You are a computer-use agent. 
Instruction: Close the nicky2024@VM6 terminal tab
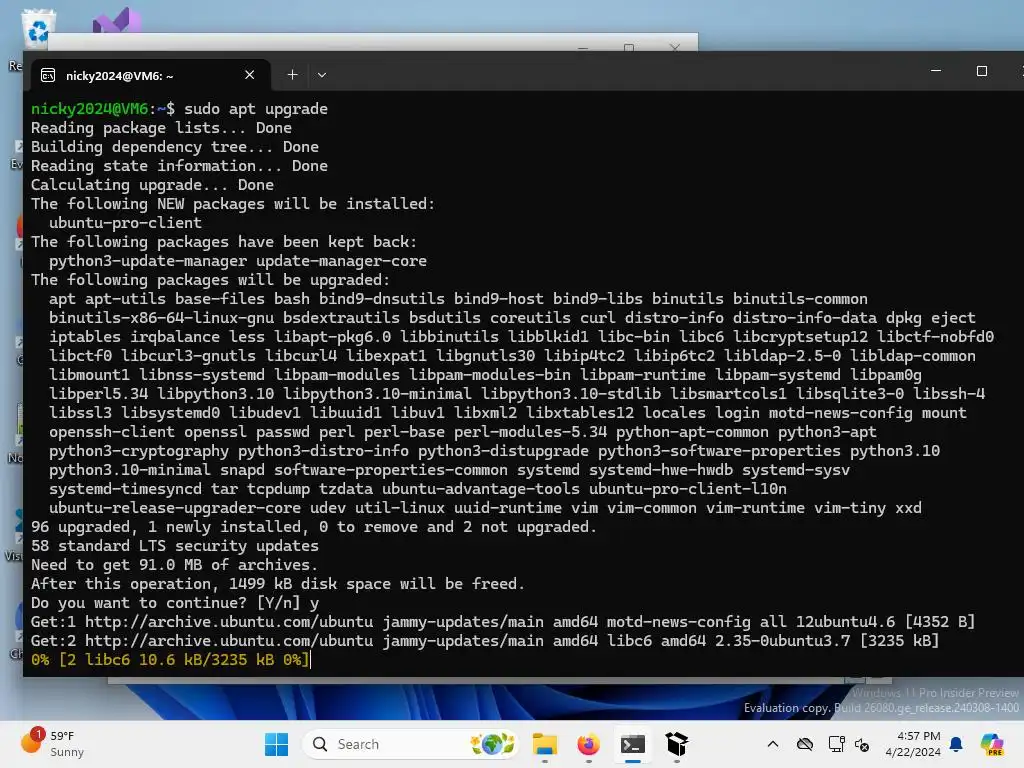pos(249,75)
